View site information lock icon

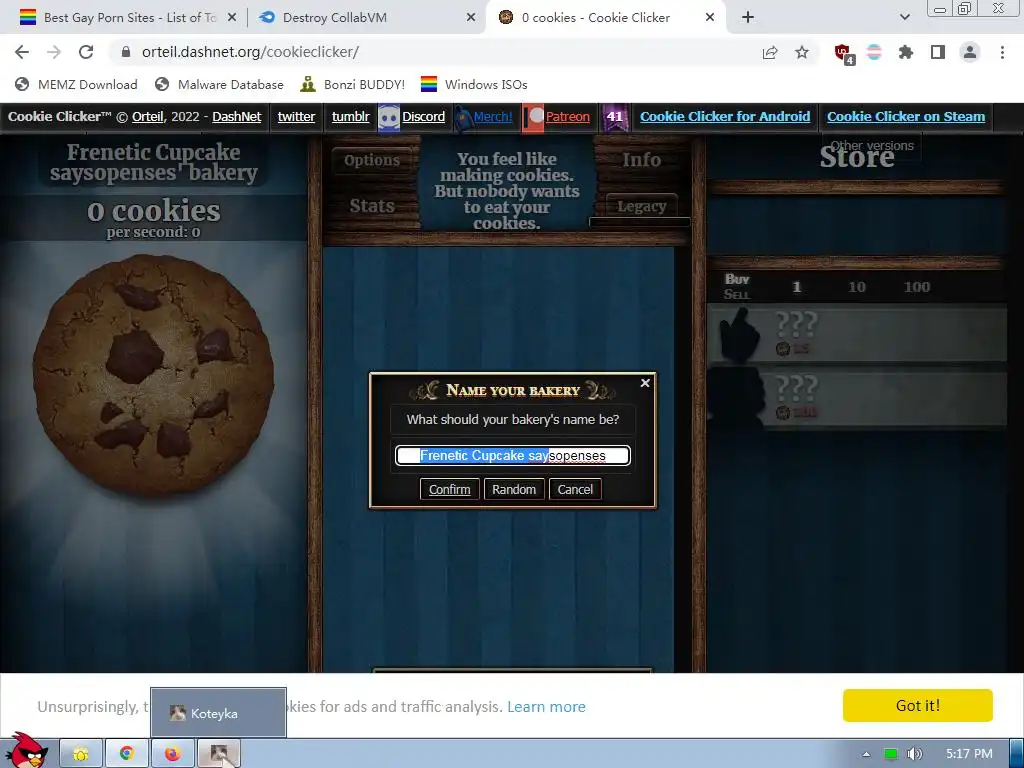(x=126, y=52)
